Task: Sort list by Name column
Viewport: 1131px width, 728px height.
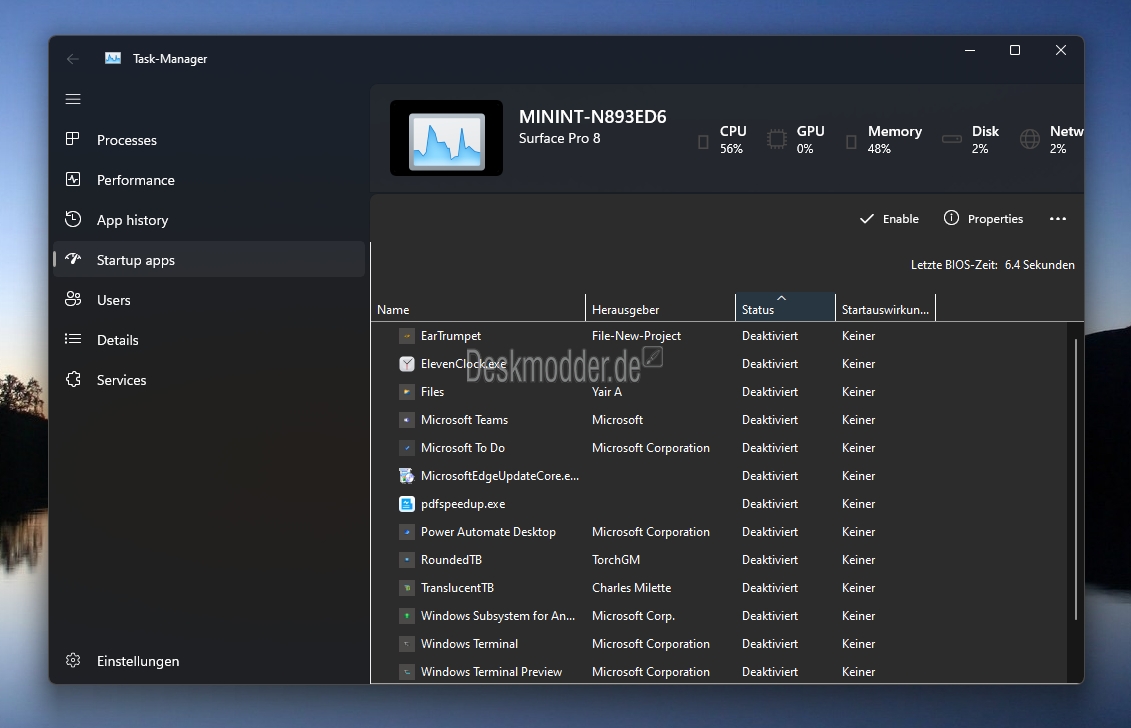Action: tap(478, 309)
